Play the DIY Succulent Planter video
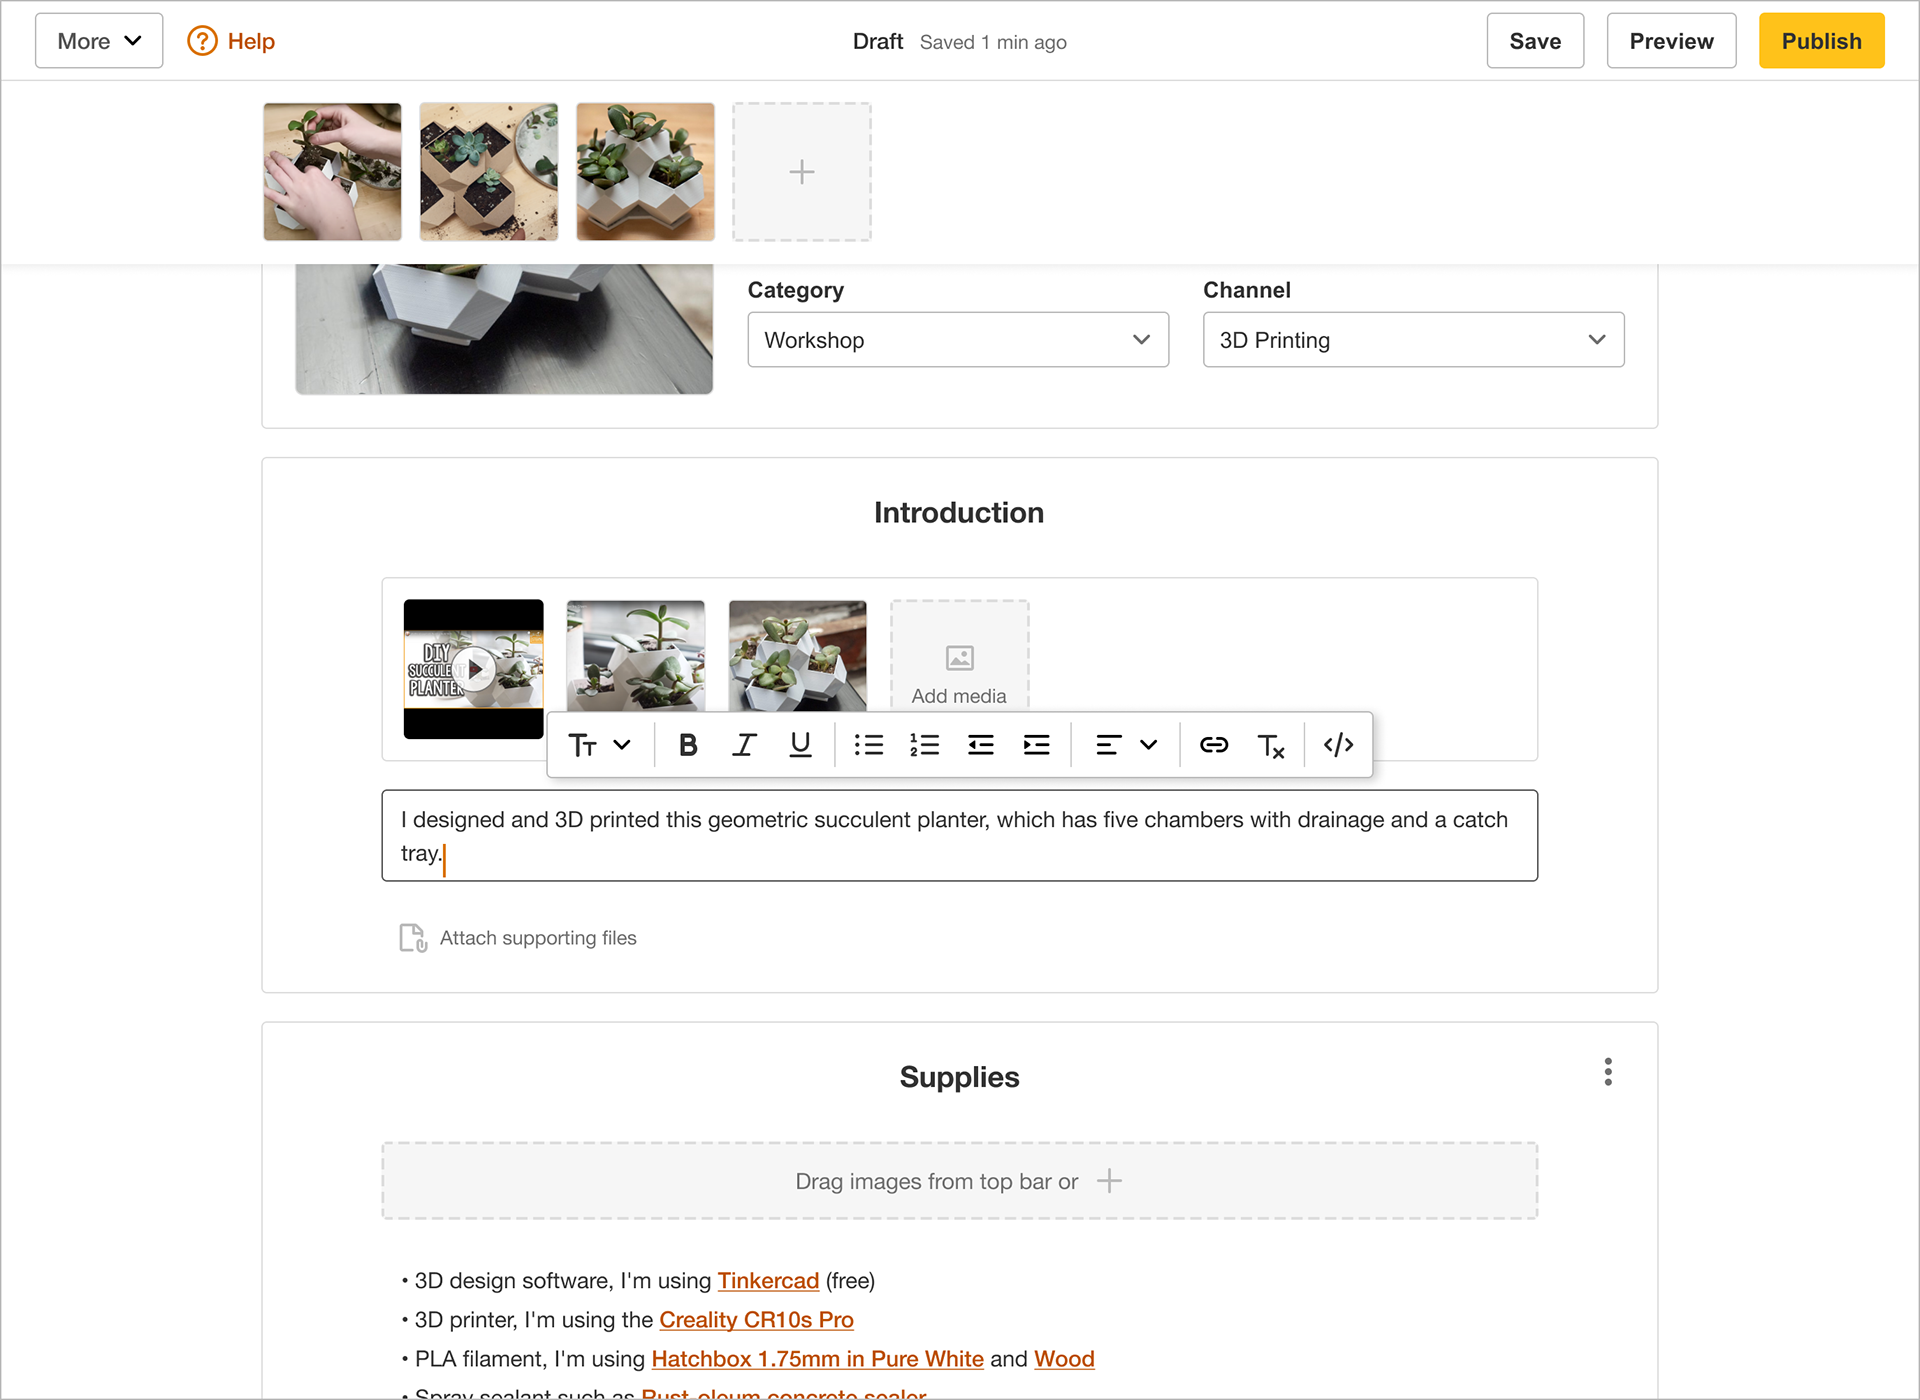Screen dimensions: 1920x1400 tap(474, 669)
